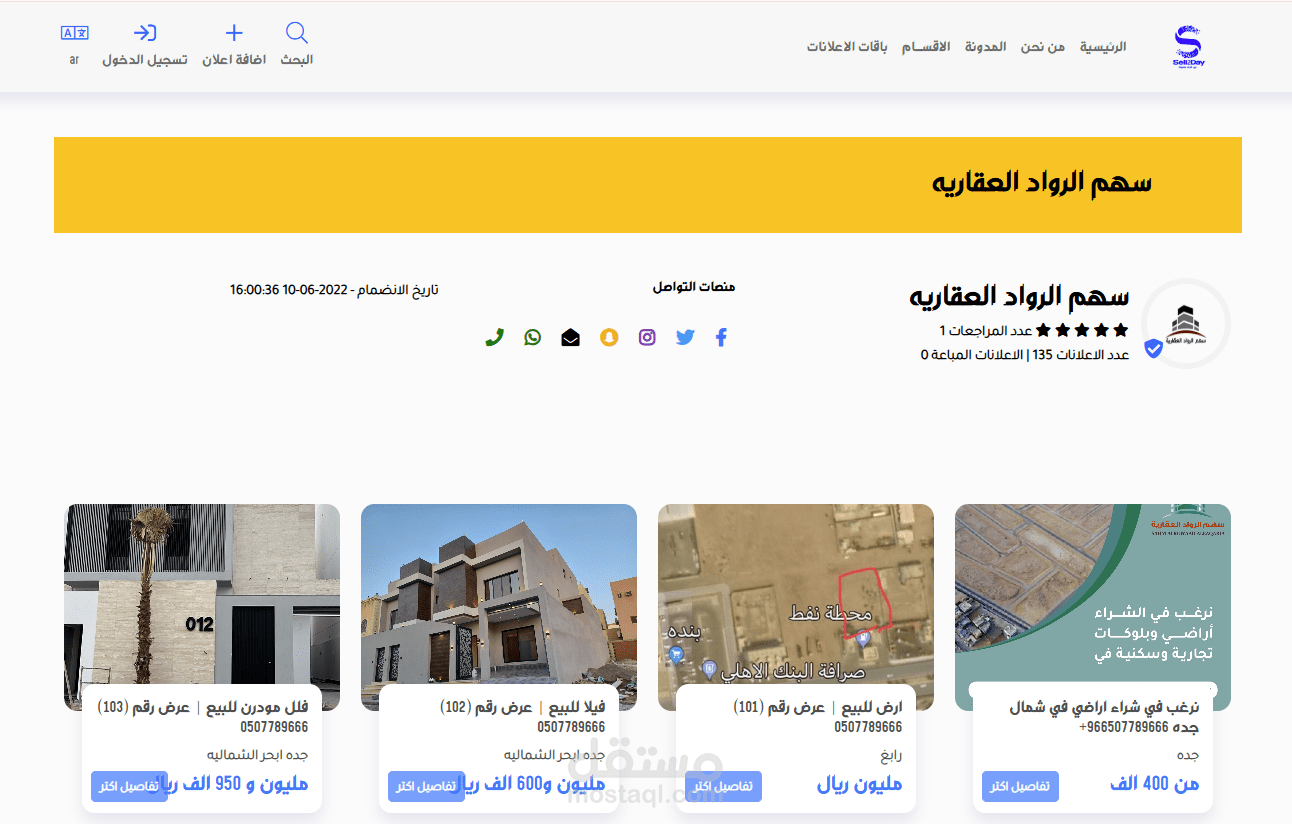Viewport: 1292px width, 824px height.
Task: Switch language using the ar translate icon
Action: click(75, 33)
